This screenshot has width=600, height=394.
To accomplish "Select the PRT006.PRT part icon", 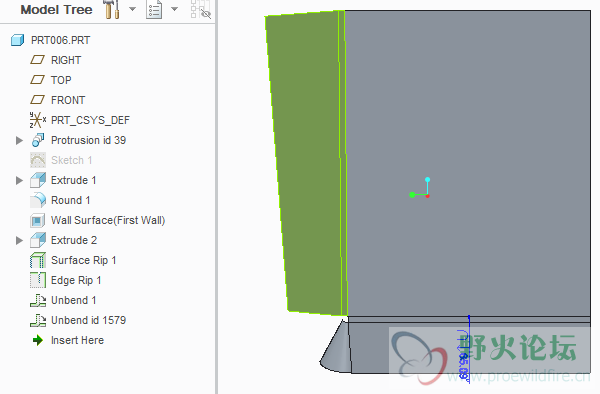I will click(18, 40).
